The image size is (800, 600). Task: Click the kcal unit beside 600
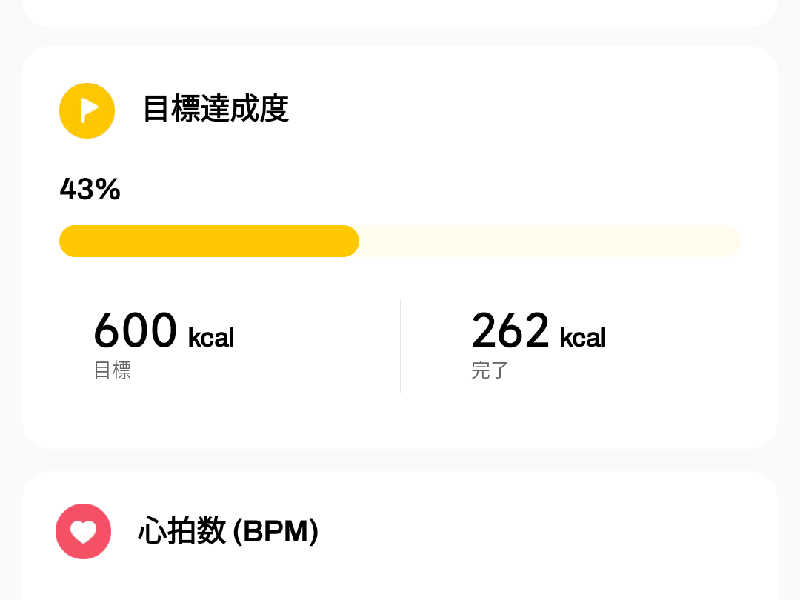point(211,337)
